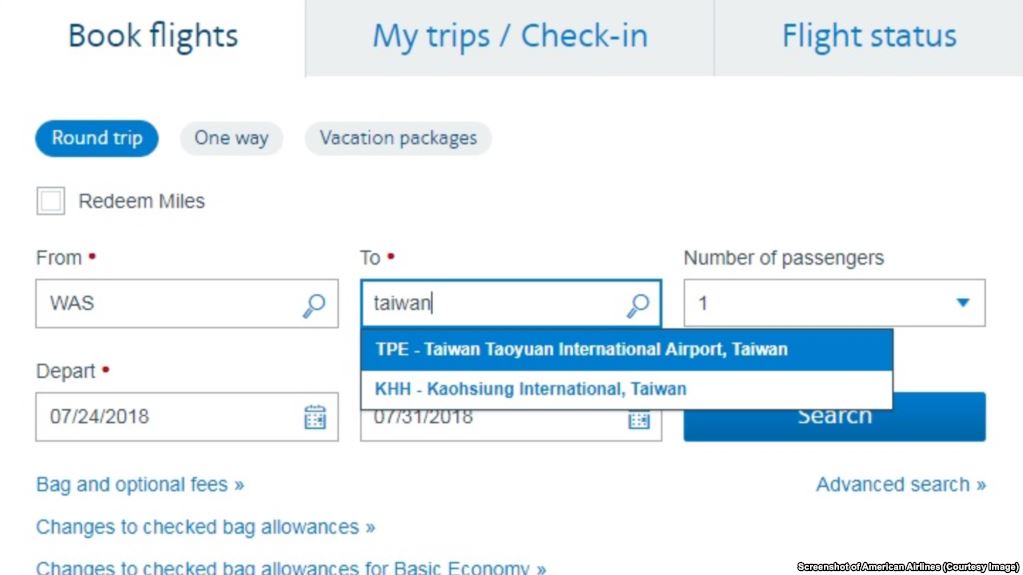Screen dimensions: 1023x575
Task: Enable the Redeem Miles checkbox
Action: click(51, 201)
